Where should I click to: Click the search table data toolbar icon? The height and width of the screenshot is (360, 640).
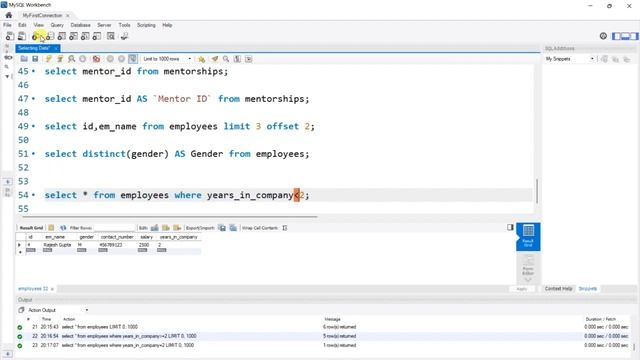[x=111, y=37]
